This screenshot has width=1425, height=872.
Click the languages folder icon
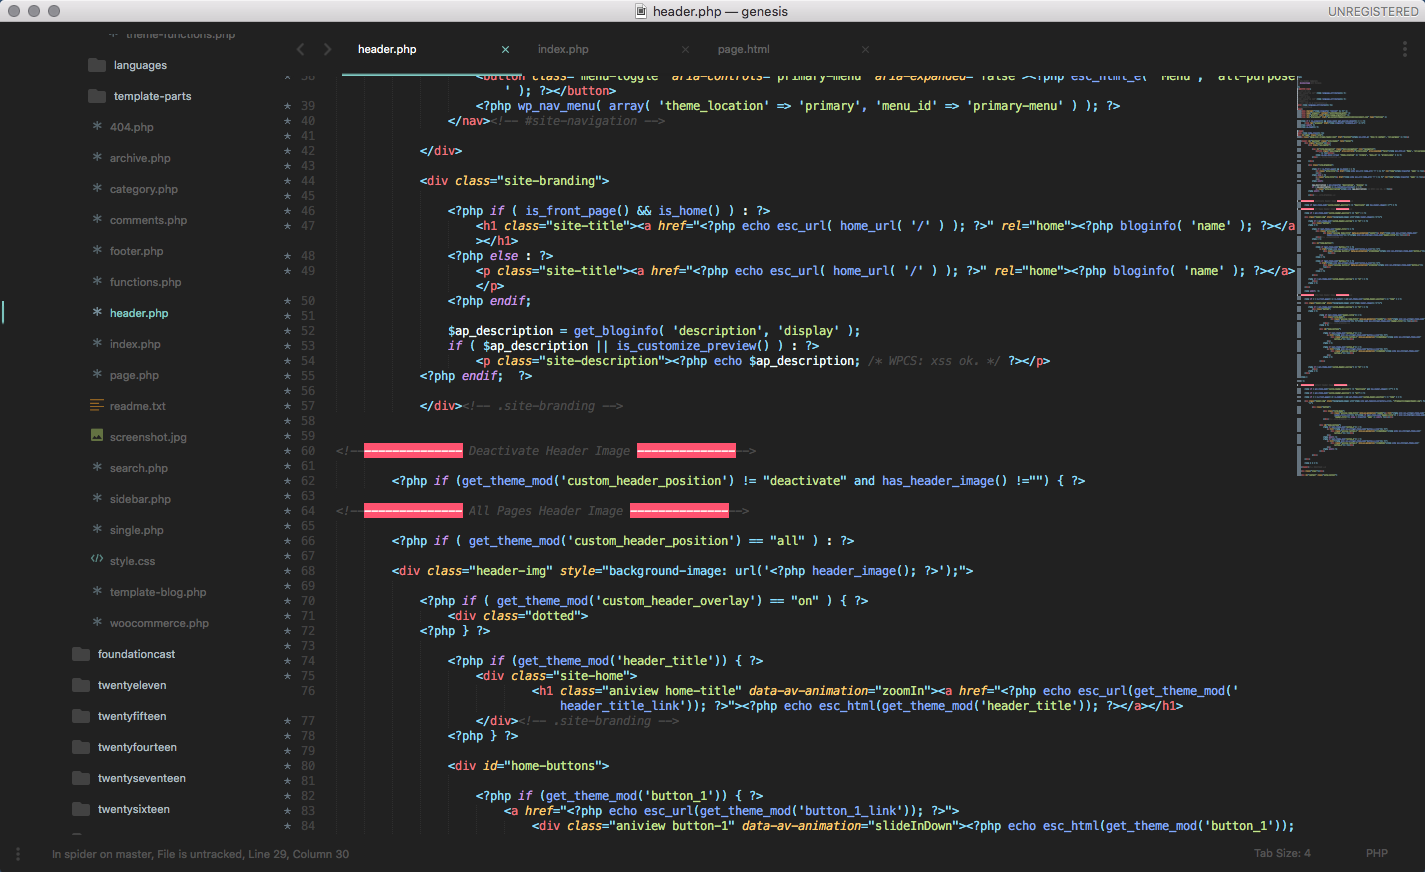coord(97,65)
